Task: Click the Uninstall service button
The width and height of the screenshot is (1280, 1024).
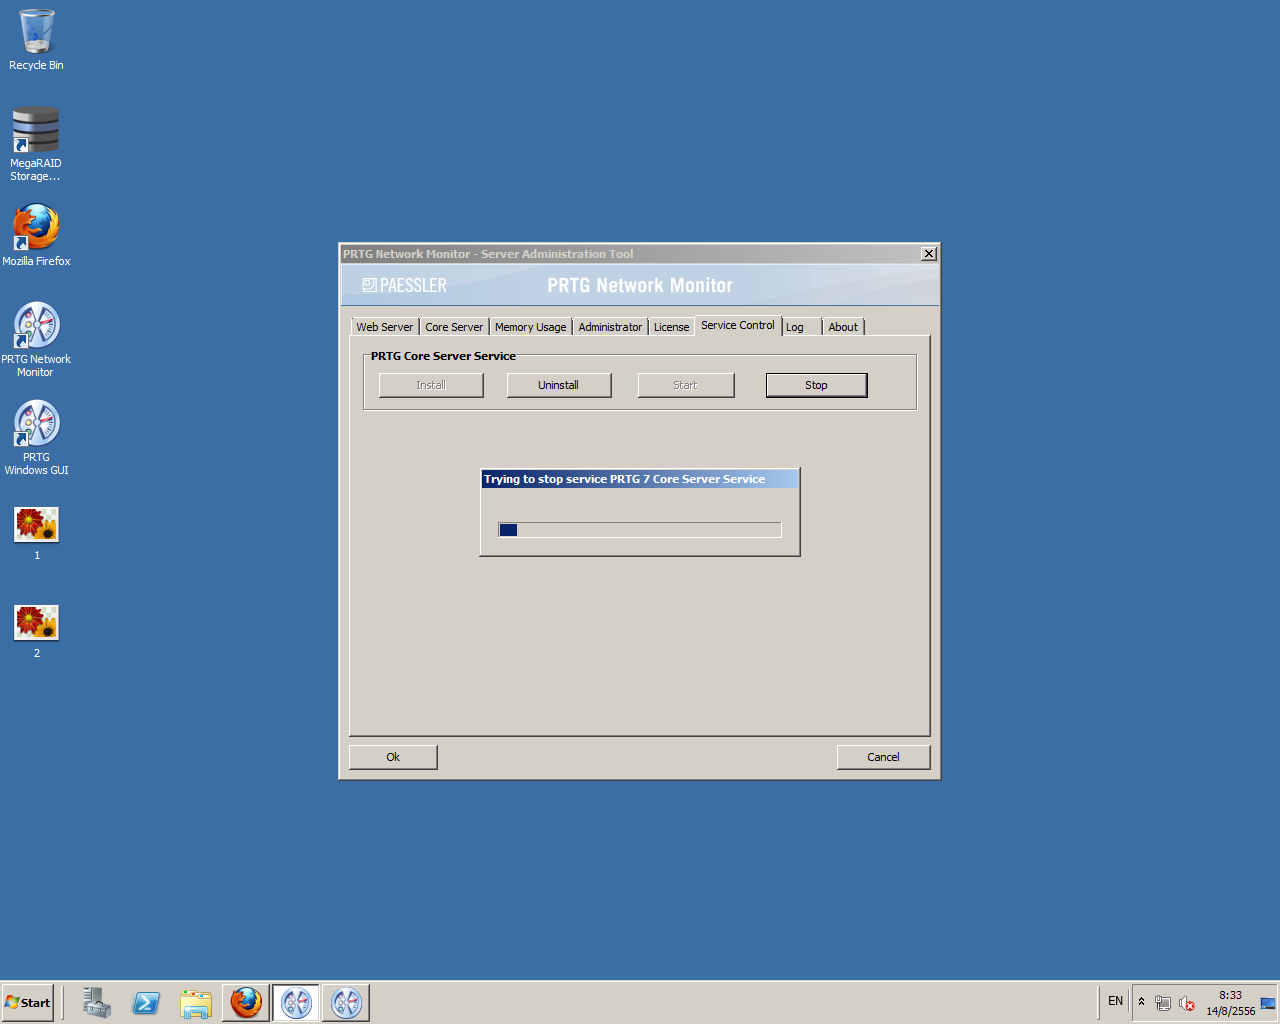Action: click(x=558, y=385)
